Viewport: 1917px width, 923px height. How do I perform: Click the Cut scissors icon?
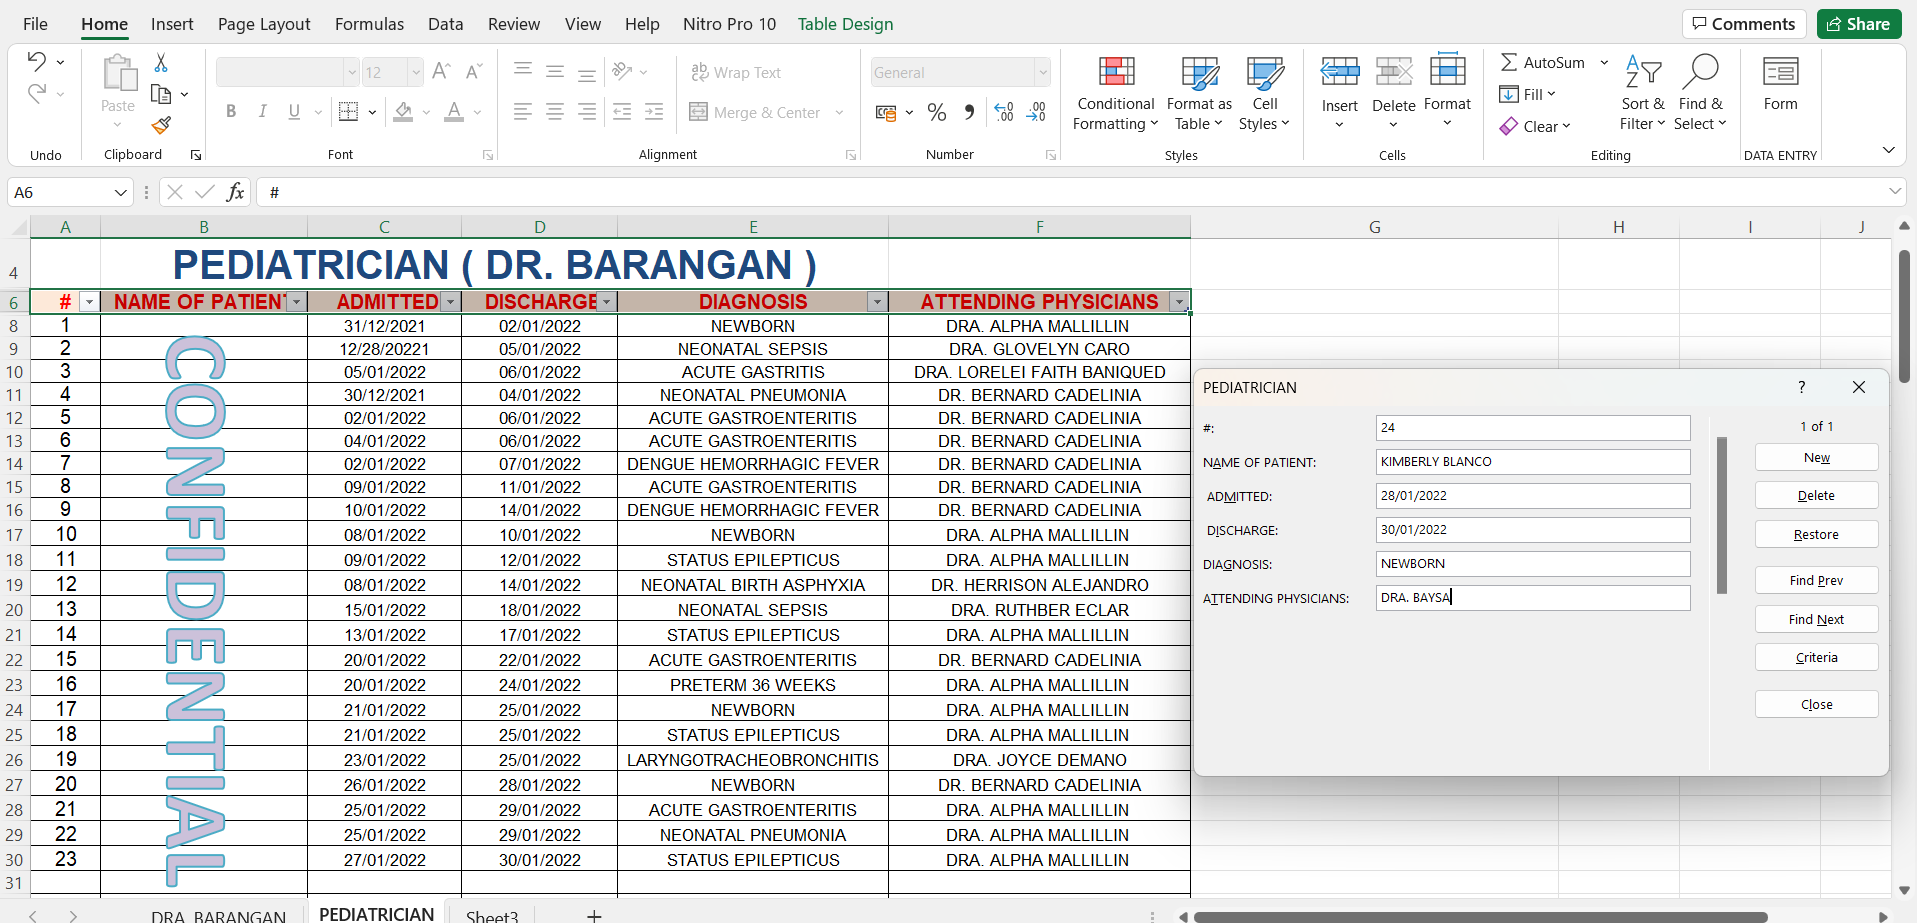(161, 63)
